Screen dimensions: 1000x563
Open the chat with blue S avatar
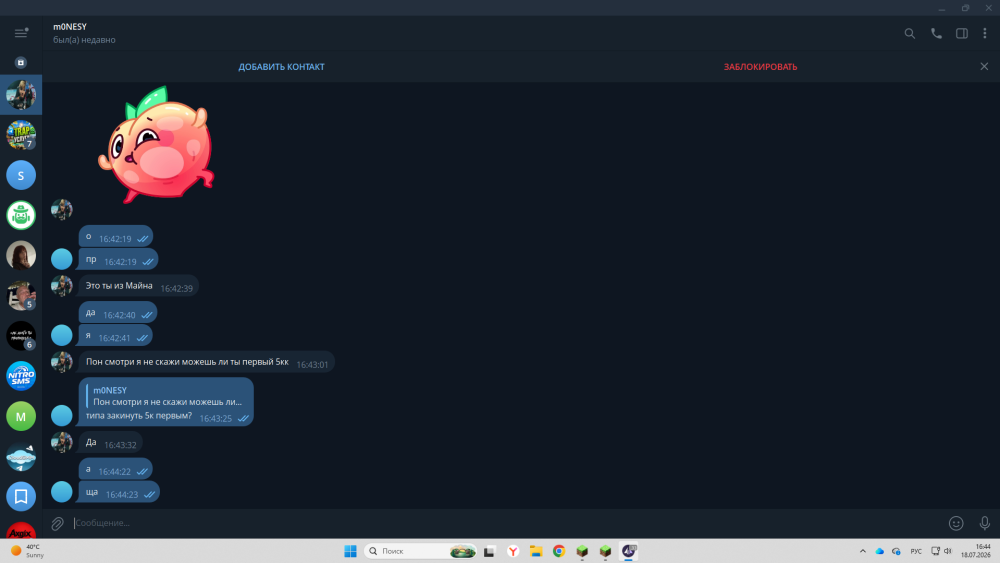[x=21, y=175]
